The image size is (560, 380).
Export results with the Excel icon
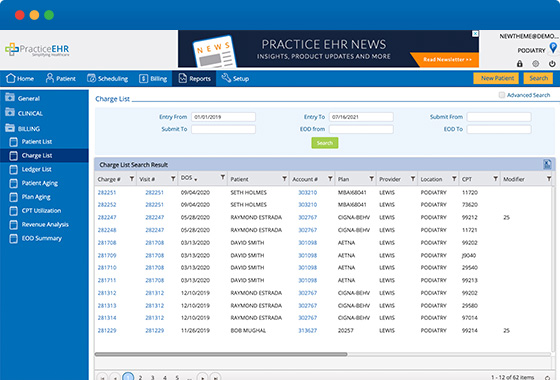547,164
